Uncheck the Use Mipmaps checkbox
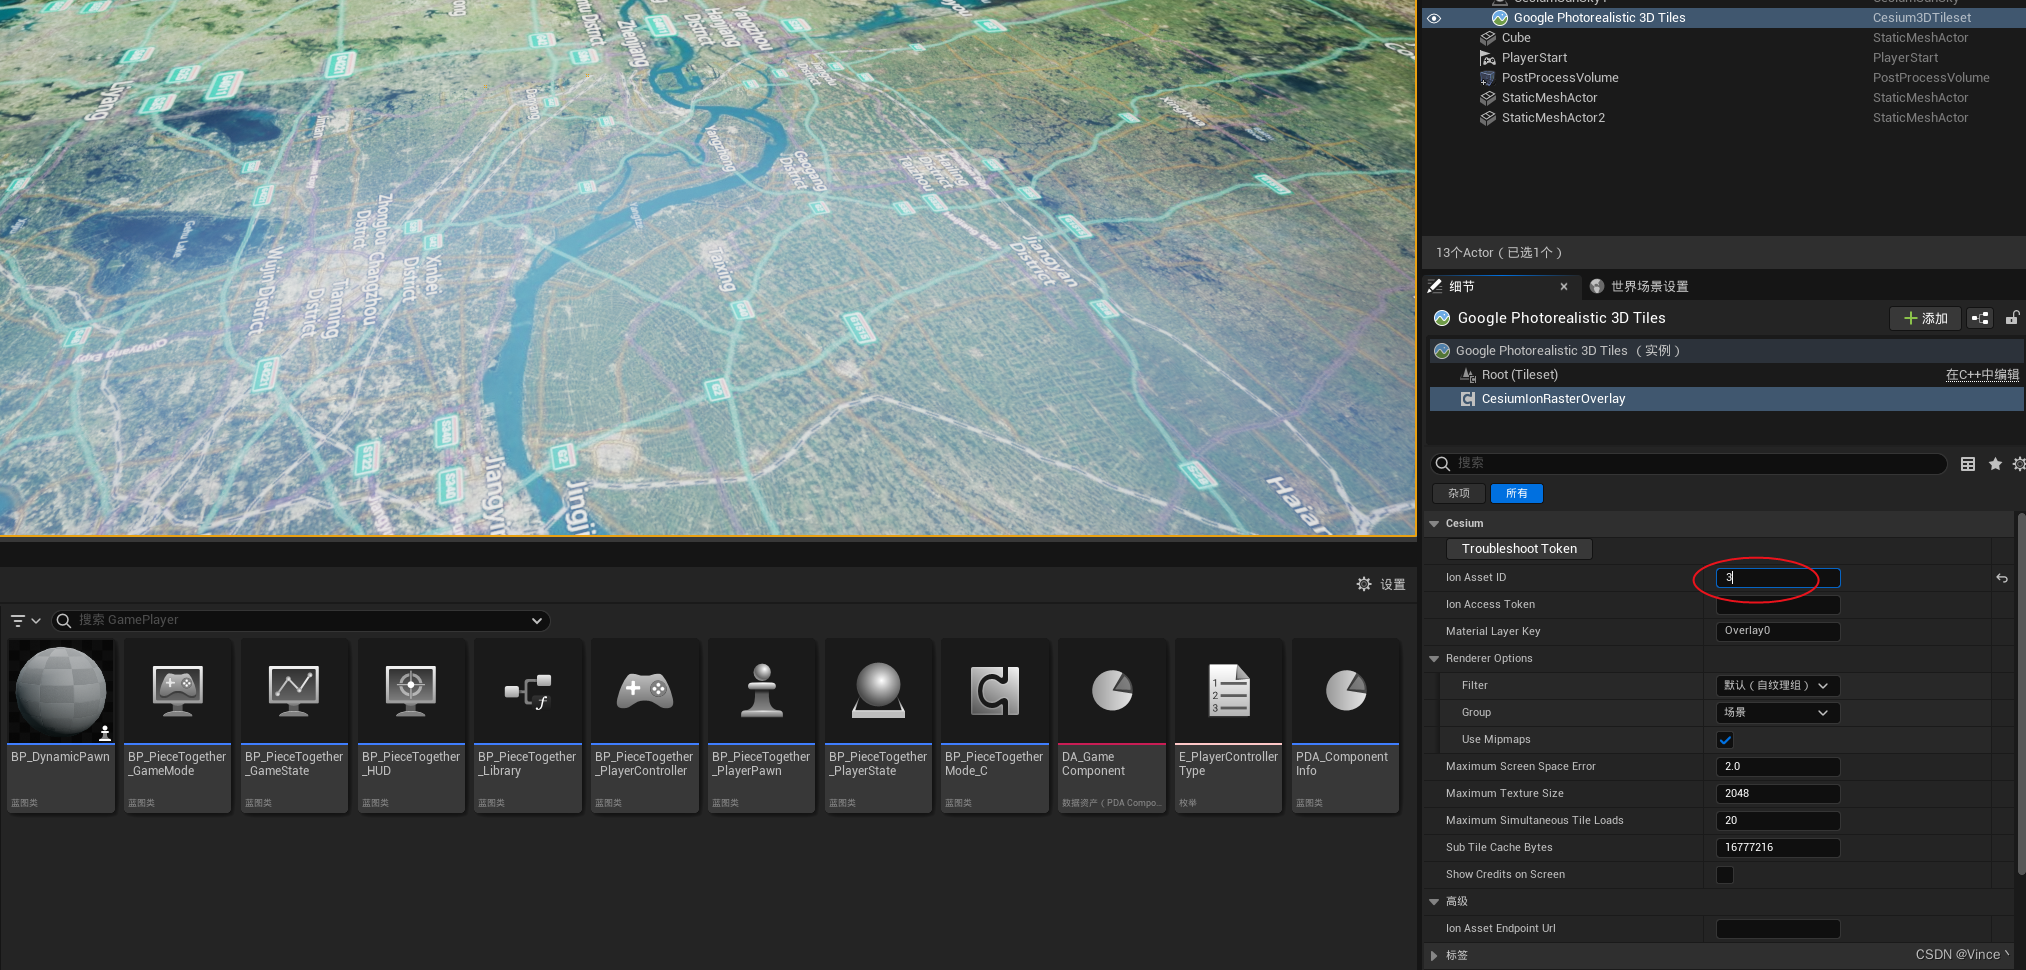 pyautogui.click(x=1724, y=740)
